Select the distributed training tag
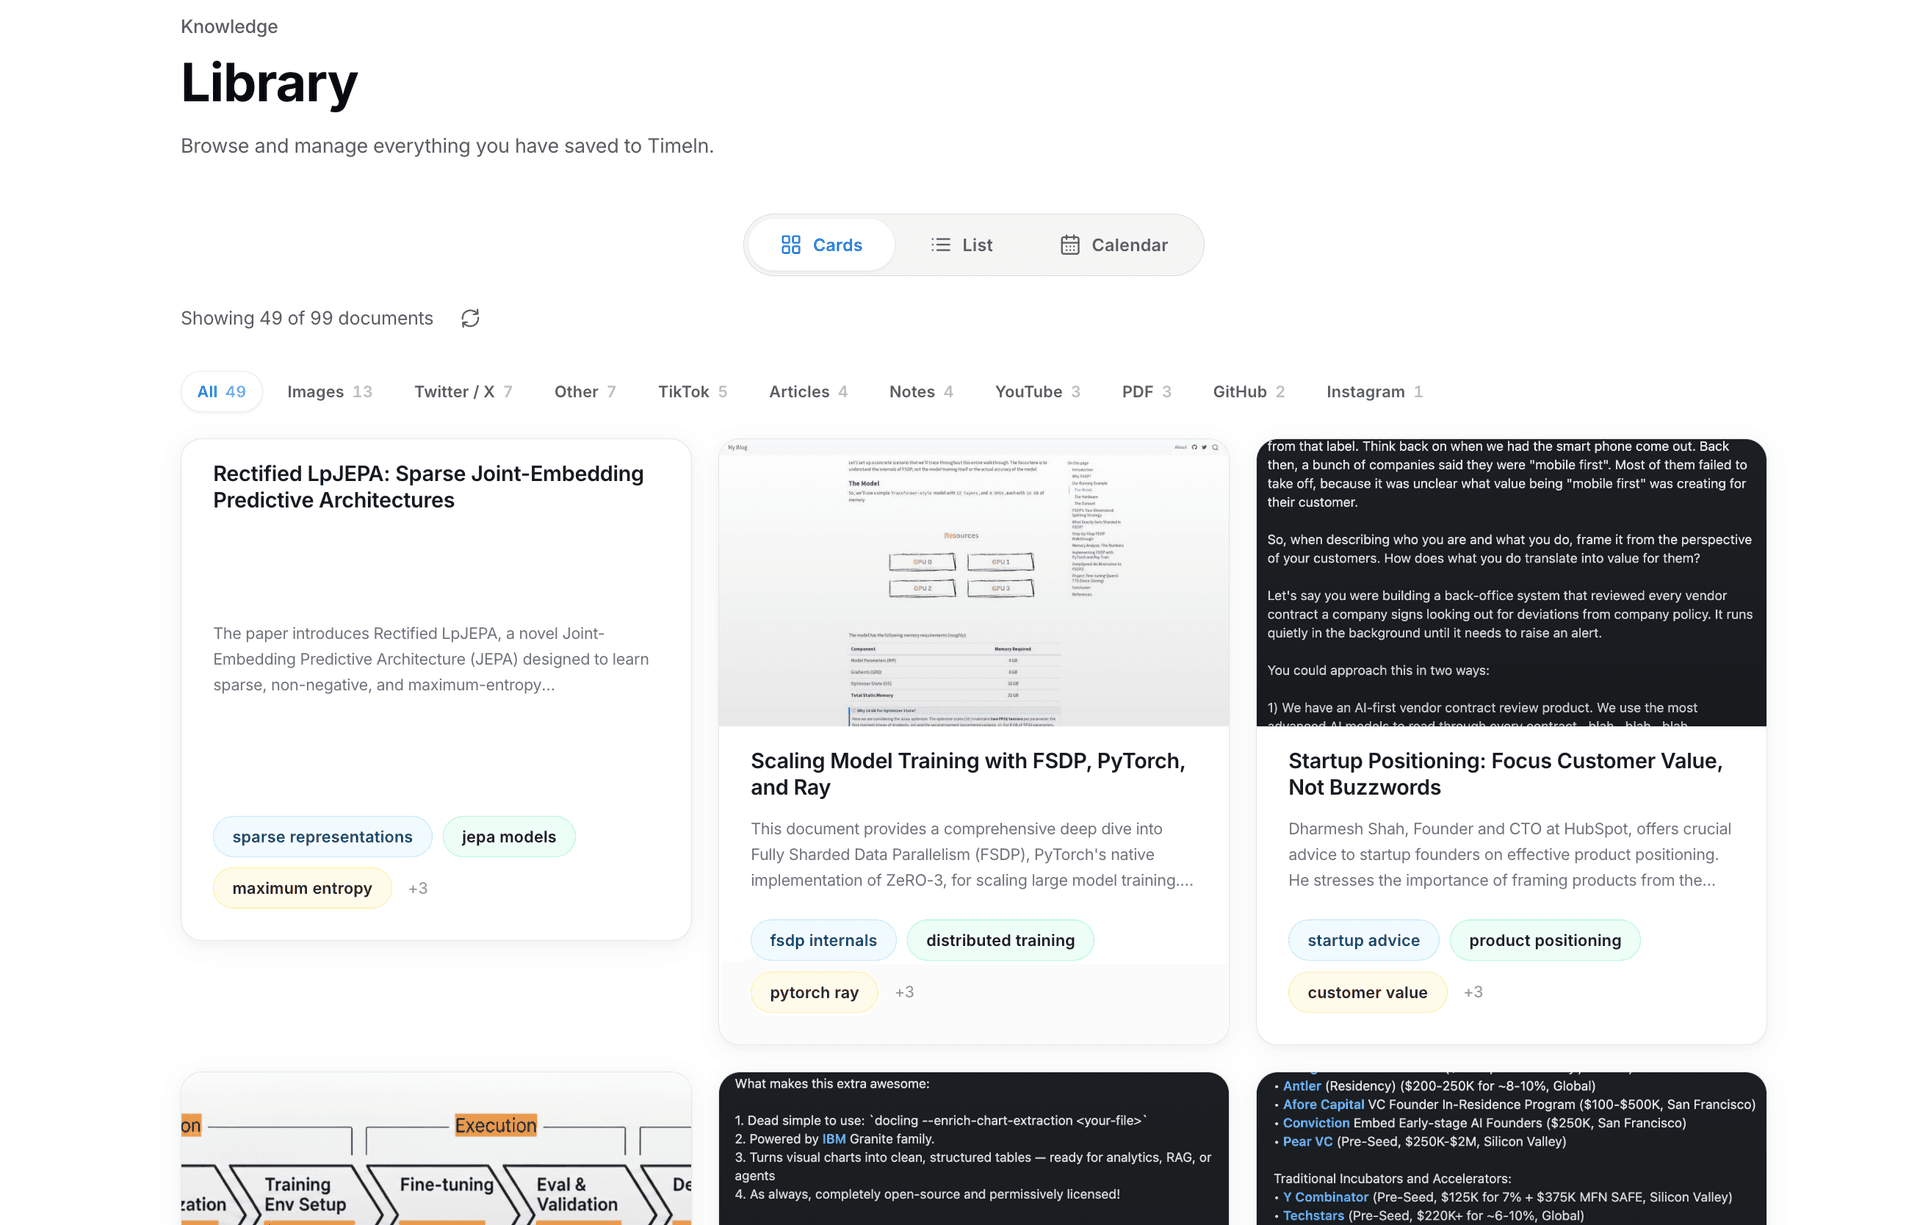The width and height of the screenshot is (1920, 1225). (1000, 940)
